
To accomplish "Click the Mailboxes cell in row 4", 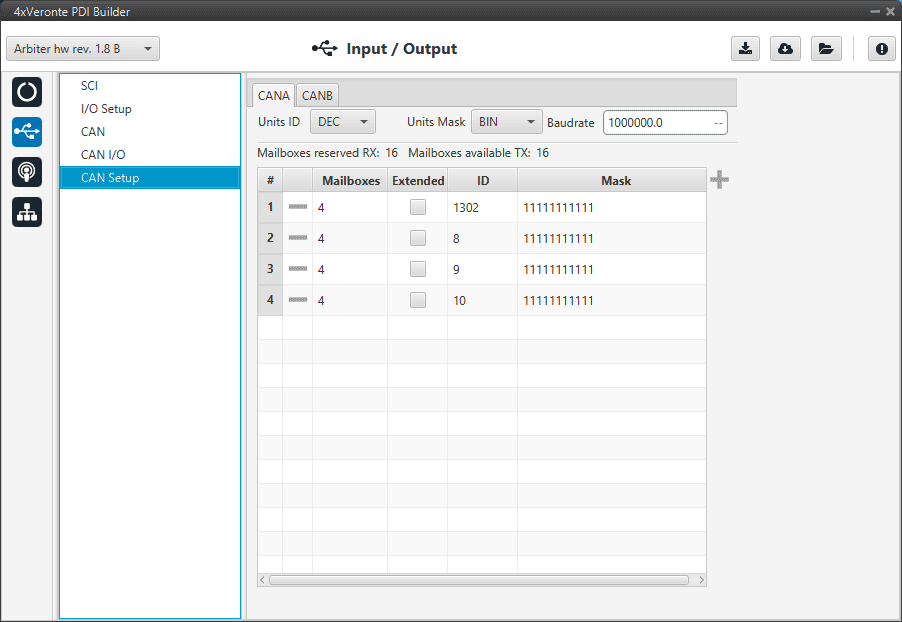I will click(x=350, y=300).
